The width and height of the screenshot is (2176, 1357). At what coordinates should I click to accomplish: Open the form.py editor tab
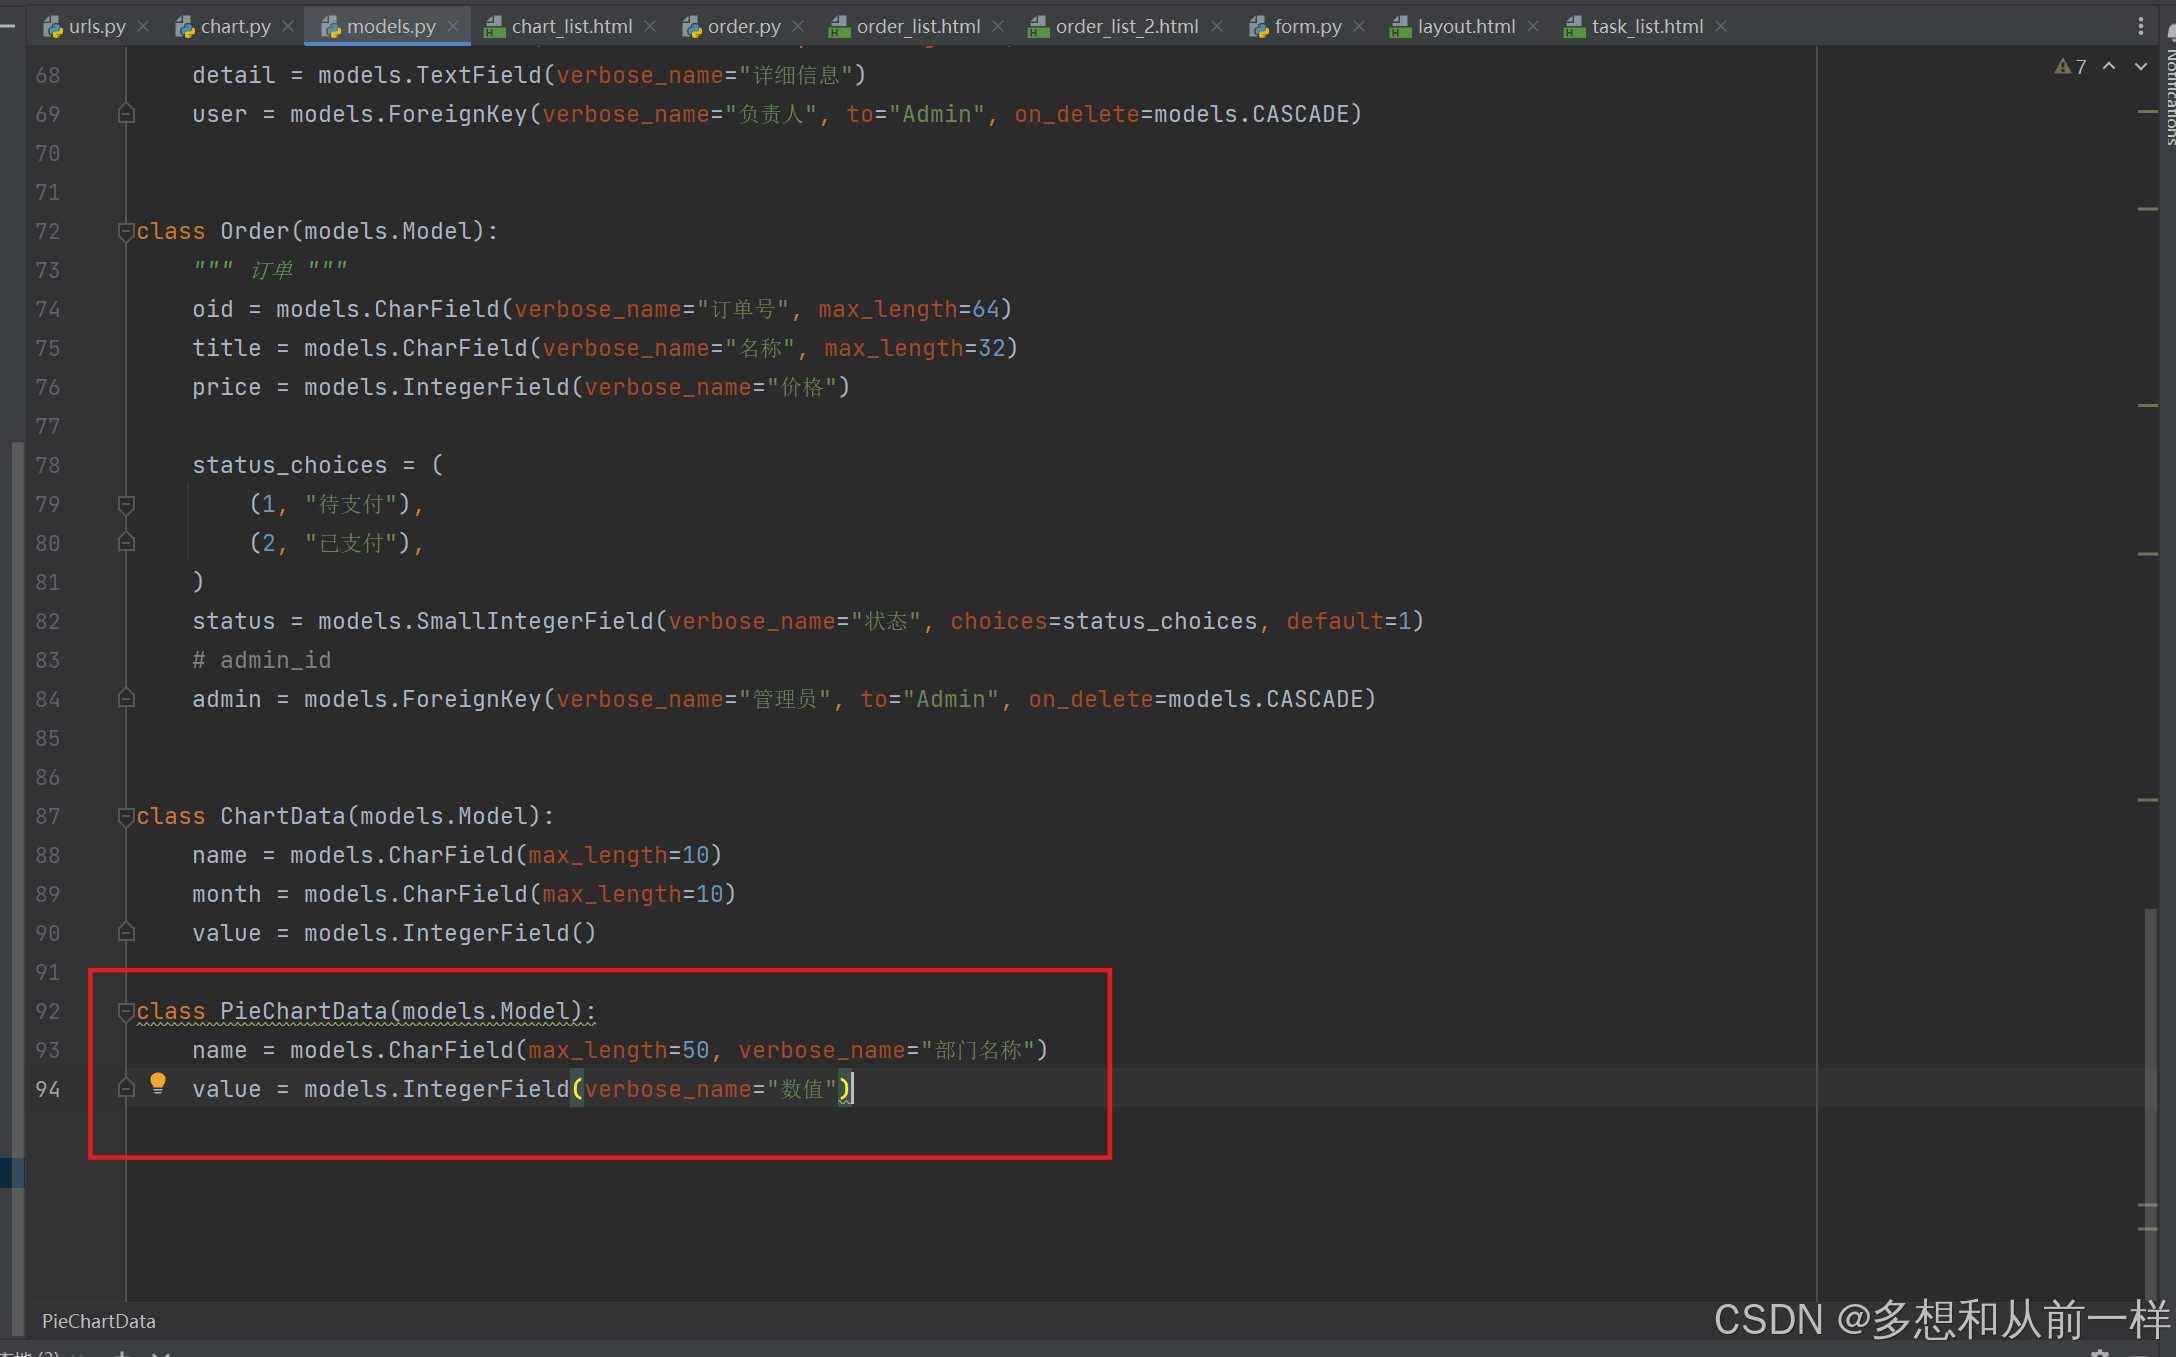coord(1307,27)
